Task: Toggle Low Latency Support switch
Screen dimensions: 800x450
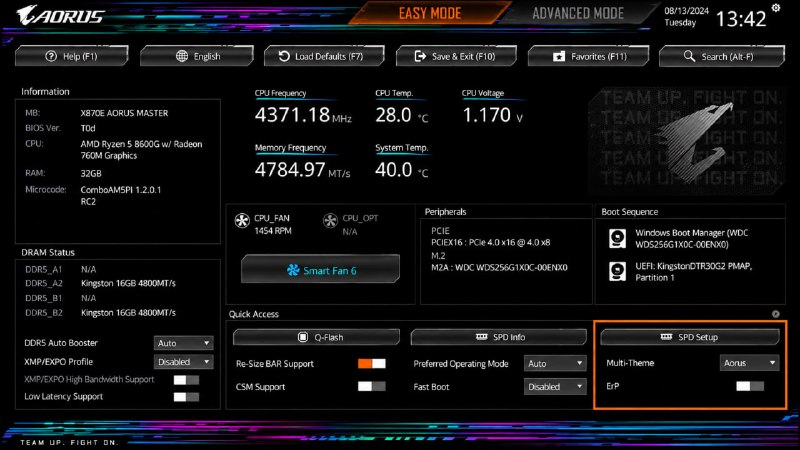Action: 186,397
